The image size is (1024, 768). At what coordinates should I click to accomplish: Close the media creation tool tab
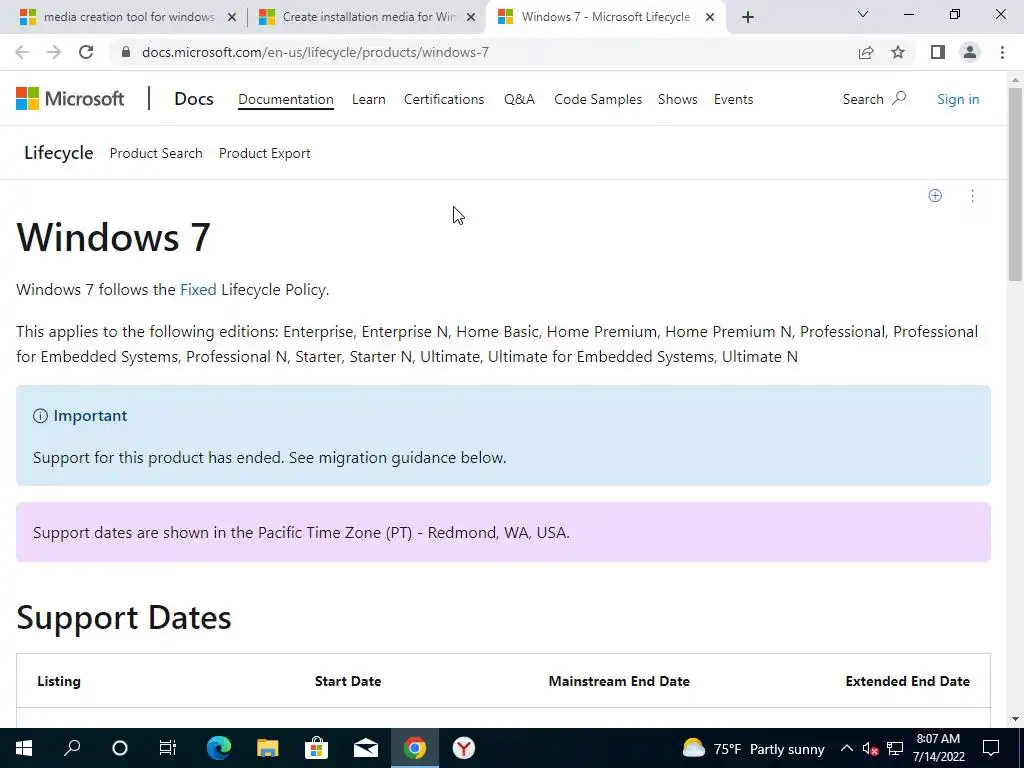point(232,17)
